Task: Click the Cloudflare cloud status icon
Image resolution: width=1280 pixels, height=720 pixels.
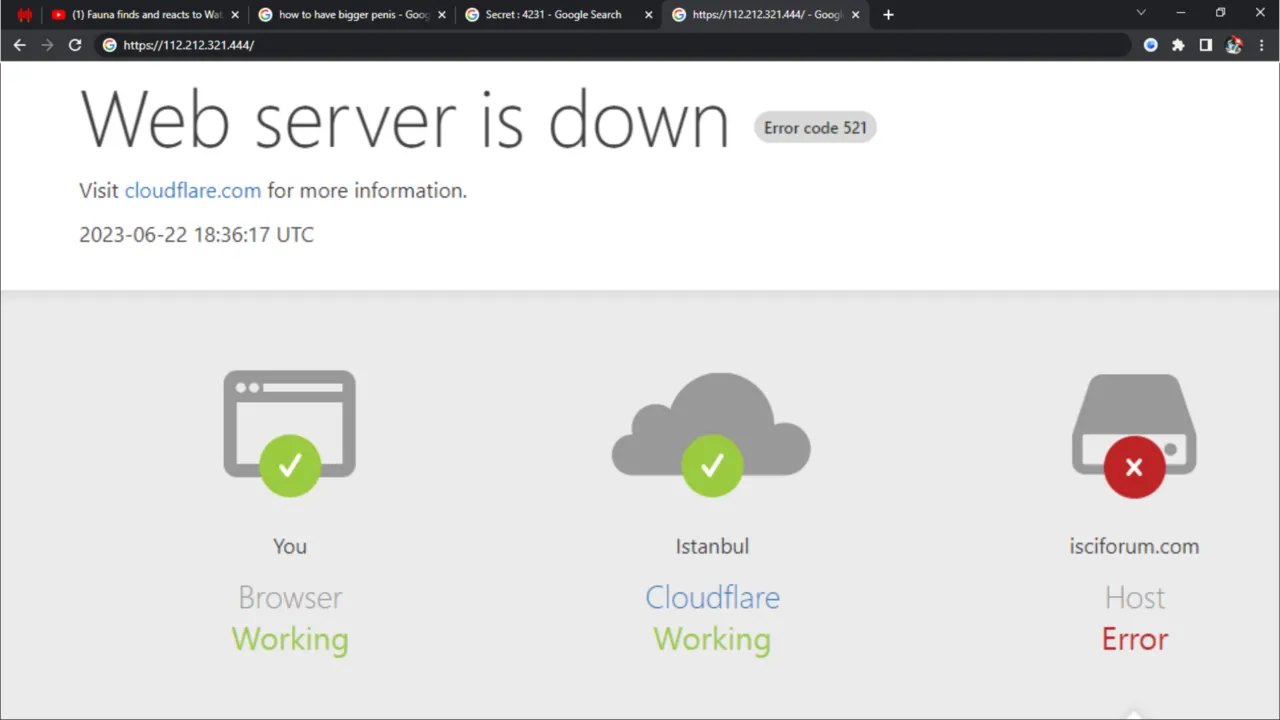Action: 711,435
